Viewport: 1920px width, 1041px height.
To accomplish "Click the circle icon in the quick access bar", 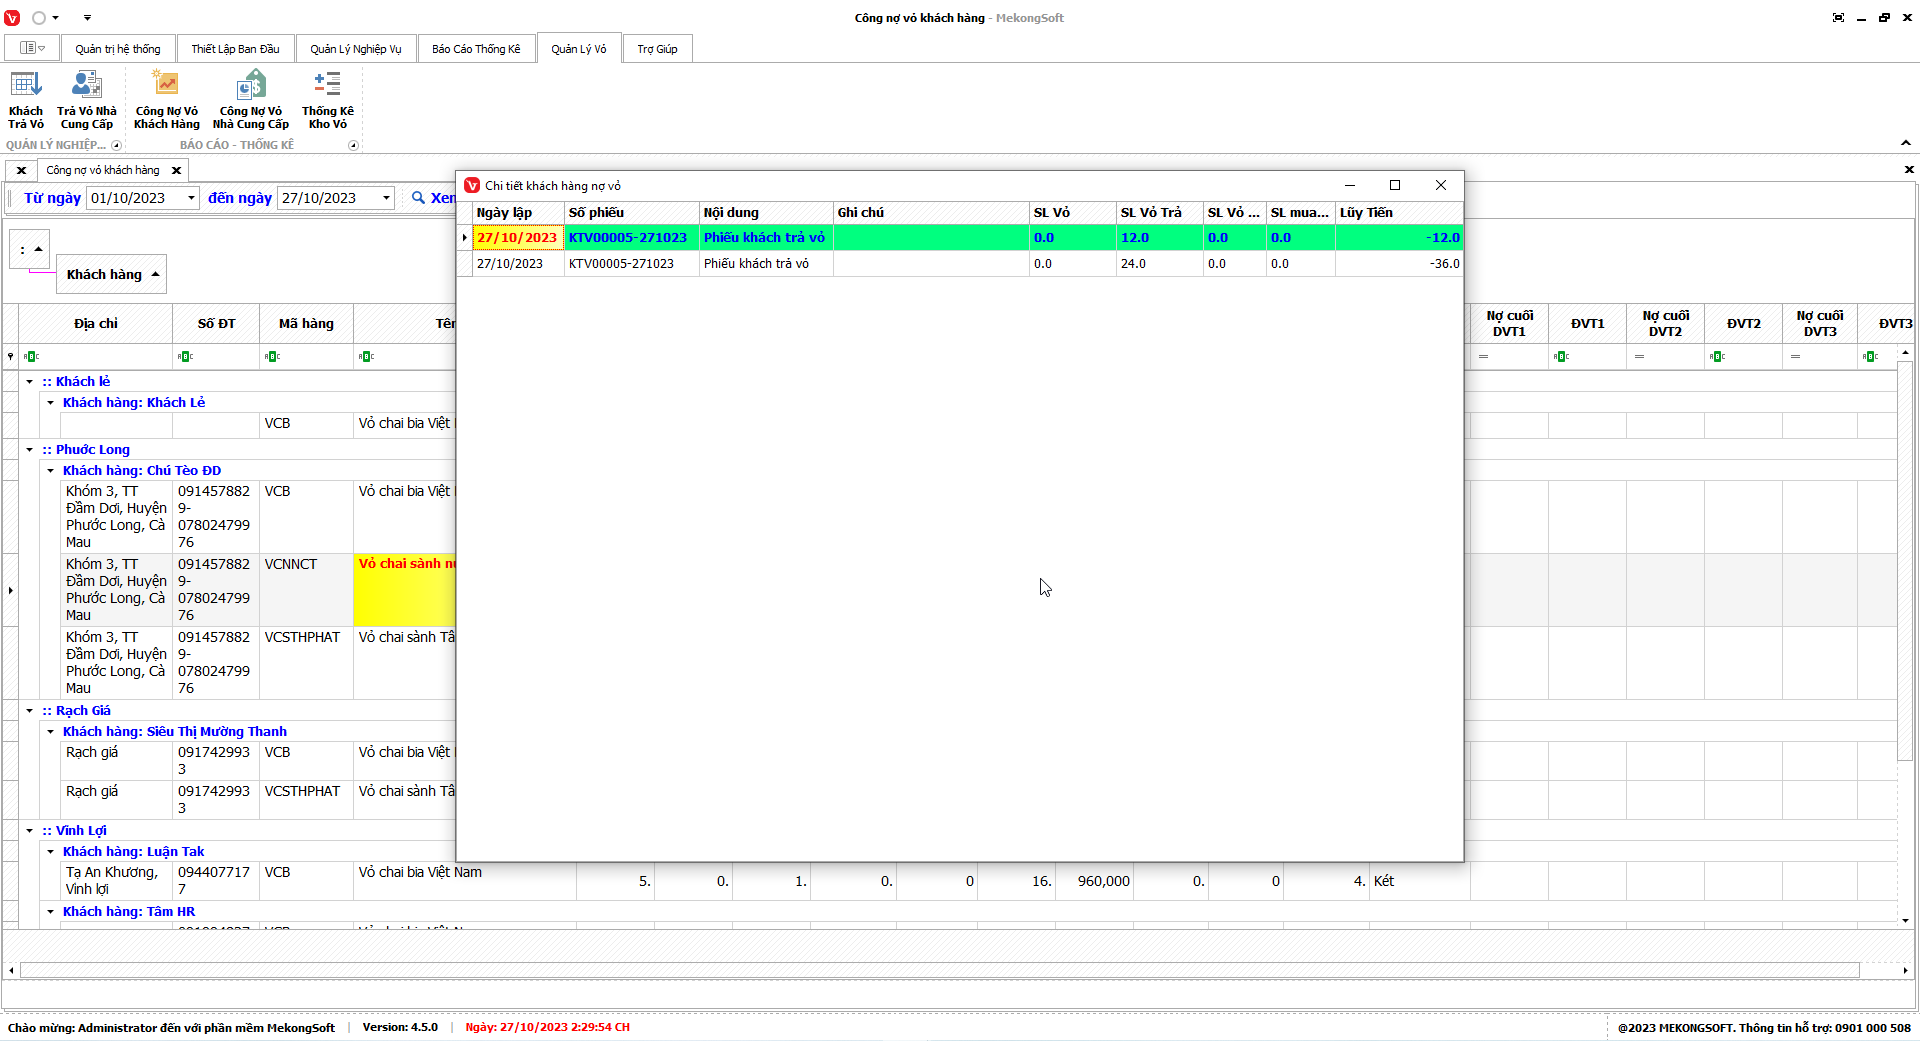I will tap(39, 18).
